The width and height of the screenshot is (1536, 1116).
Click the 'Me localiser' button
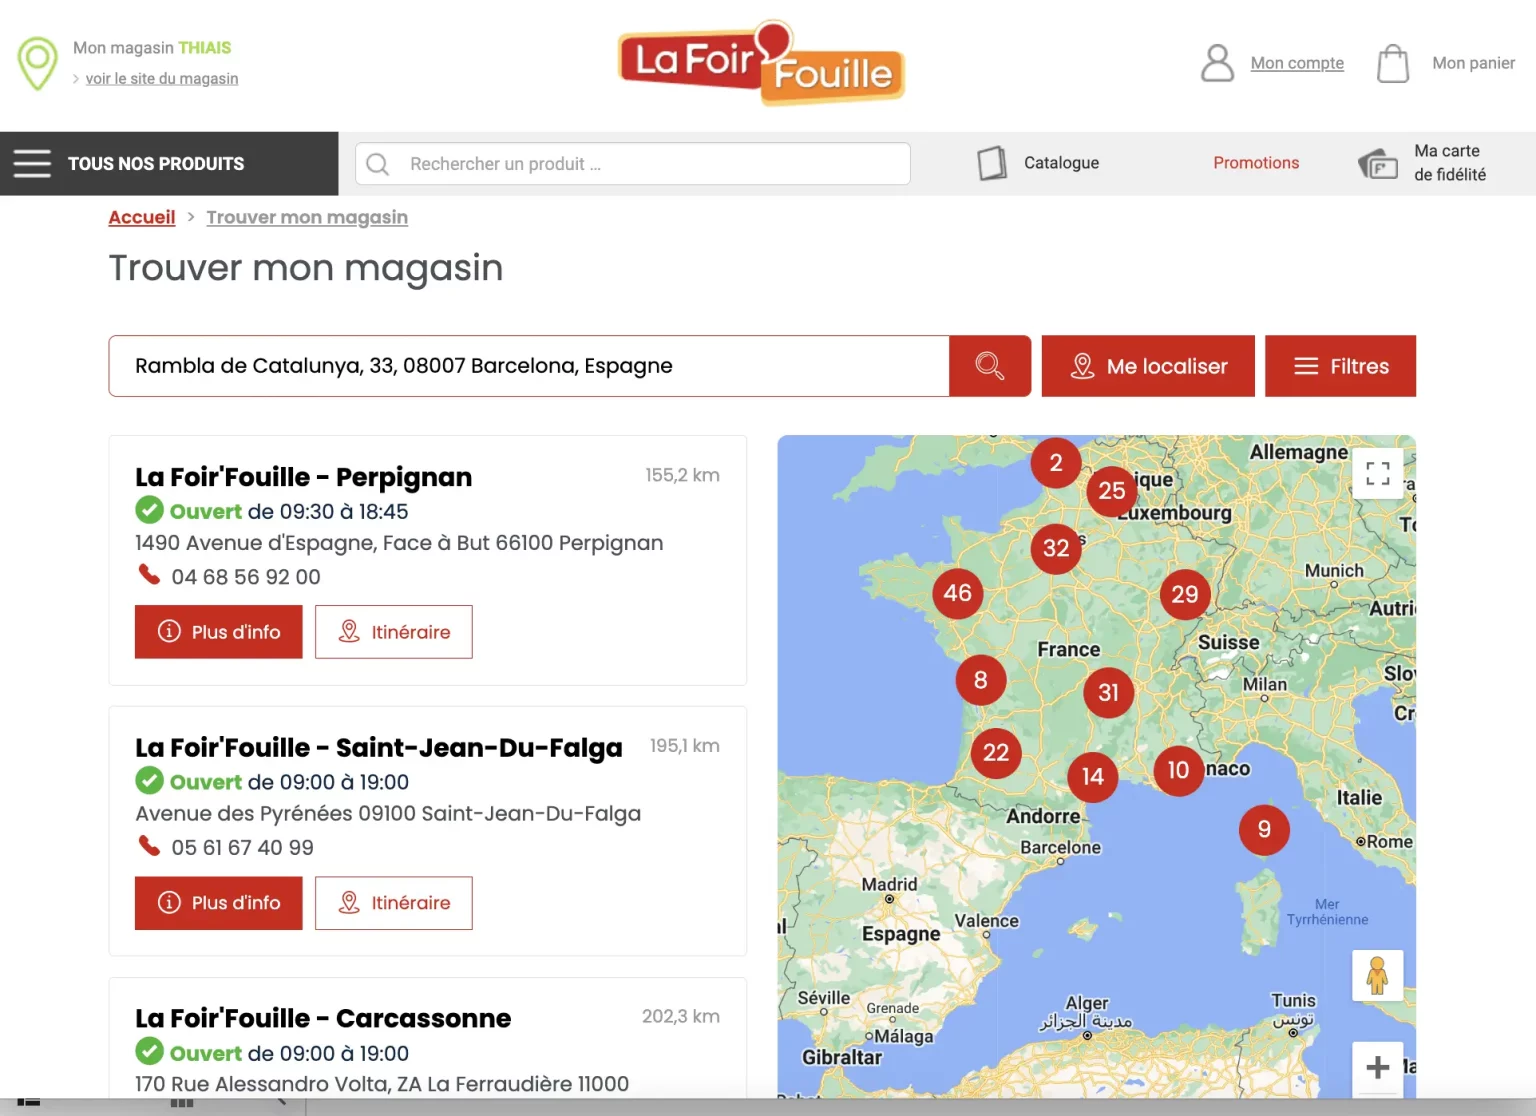coord(1148,366)
